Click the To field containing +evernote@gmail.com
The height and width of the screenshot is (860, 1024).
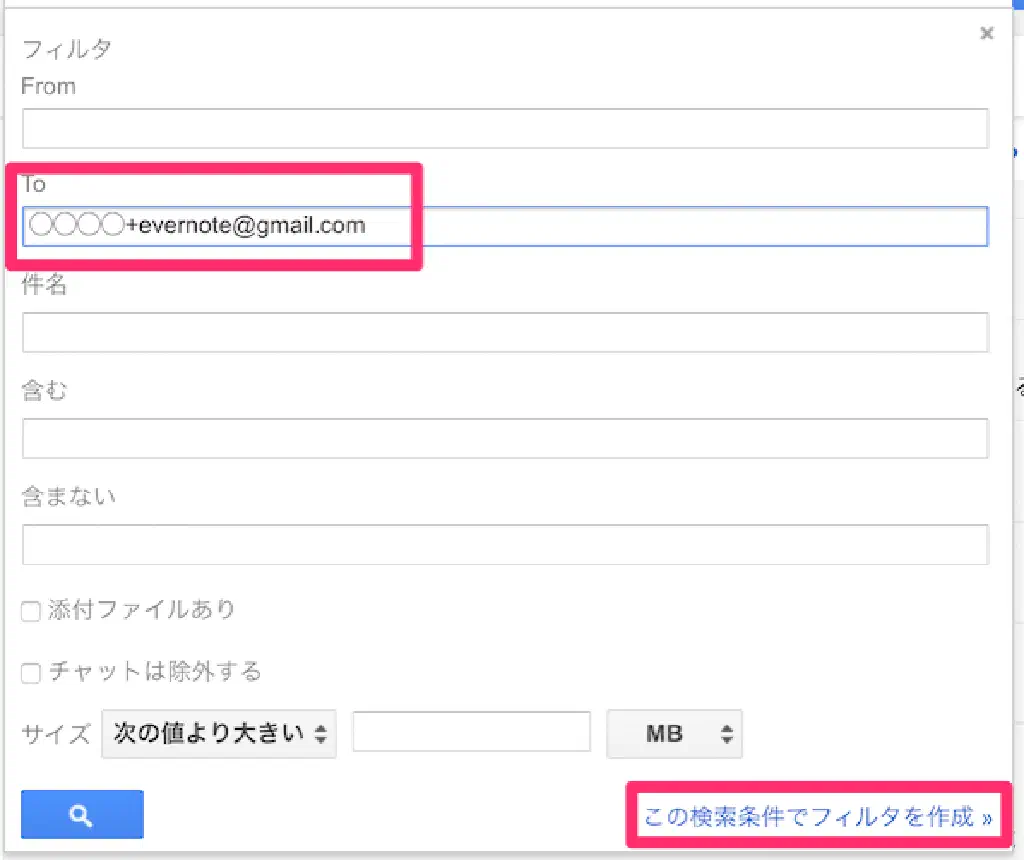pyautogui.click(x=505, y=226)
